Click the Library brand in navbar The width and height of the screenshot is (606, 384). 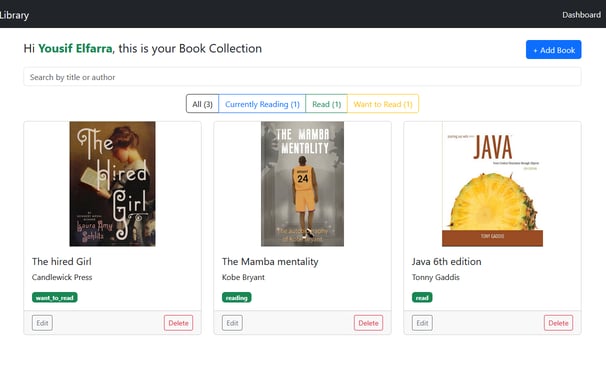click(x=14, y=15)
